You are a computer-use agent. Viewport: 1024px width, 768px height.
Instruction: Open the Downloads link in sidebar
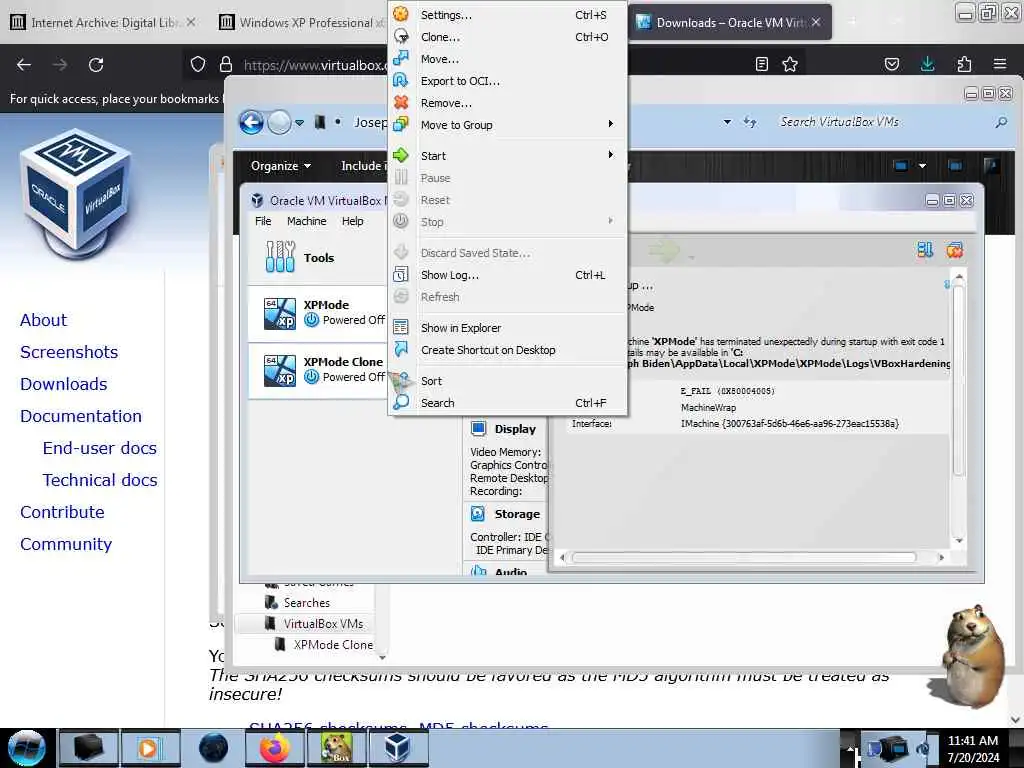[x=63, y=384]
